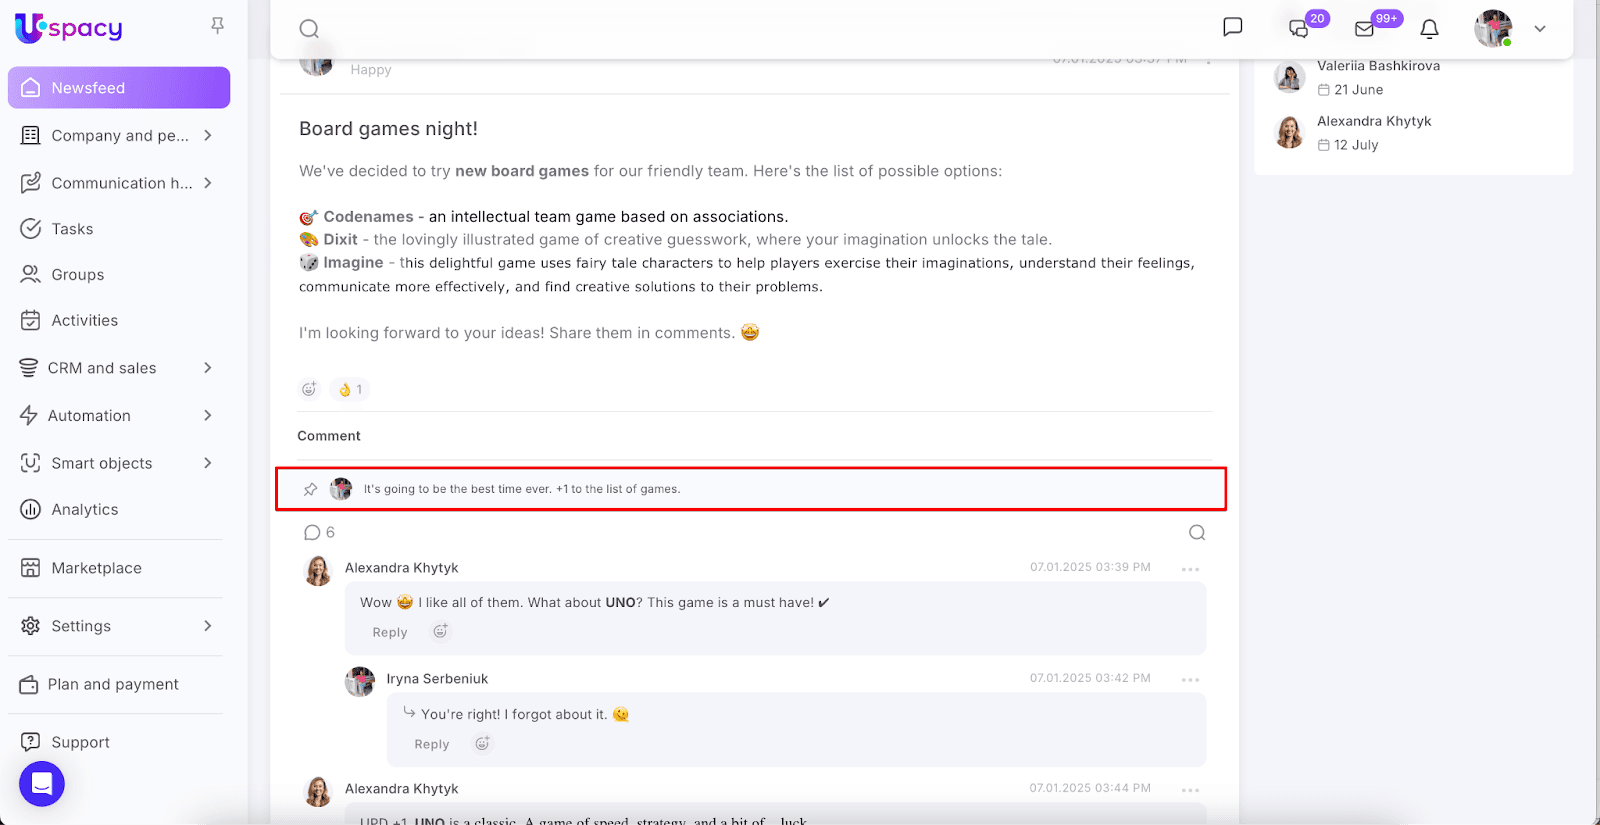
Task: Click the search magnifier icon in top bar
Action: [x=309, y=29]
